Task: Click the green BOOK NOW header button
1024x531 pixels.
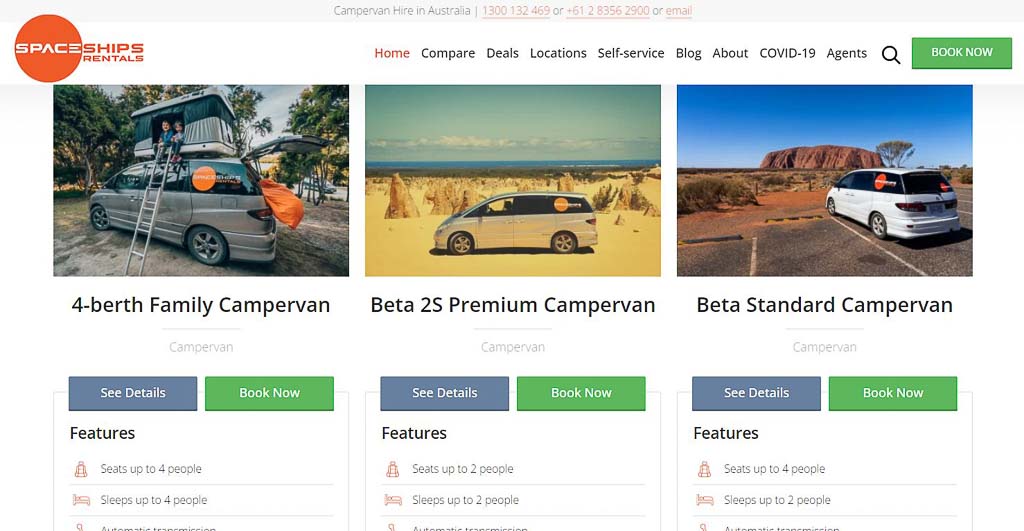Action: (961, 53)
